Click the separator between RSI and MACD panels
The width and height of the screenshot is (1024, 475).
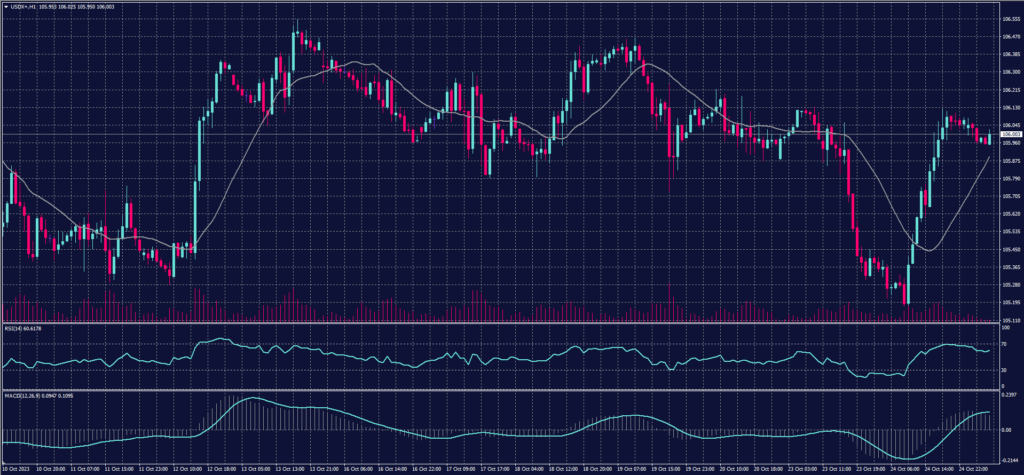[x=500, y=391]
